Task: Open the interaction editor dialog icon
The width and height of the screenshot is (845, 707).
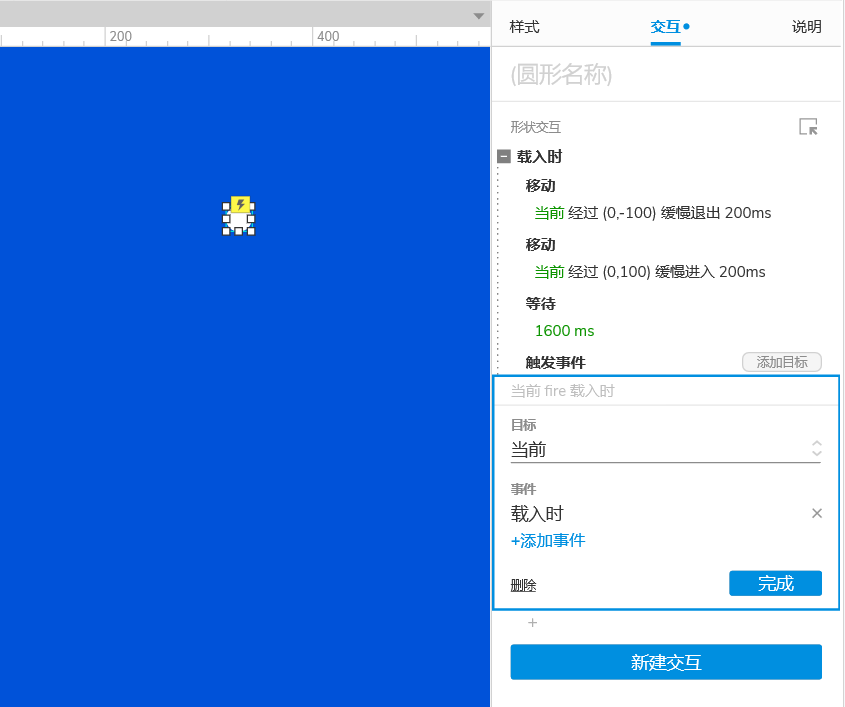Action: click(x=808, y=127)
